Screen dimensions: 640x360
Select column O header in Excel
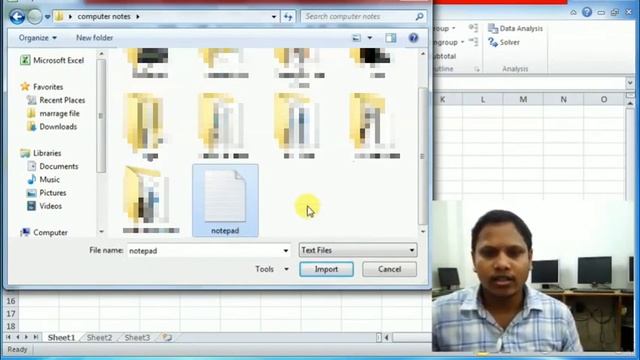point(604,99)
